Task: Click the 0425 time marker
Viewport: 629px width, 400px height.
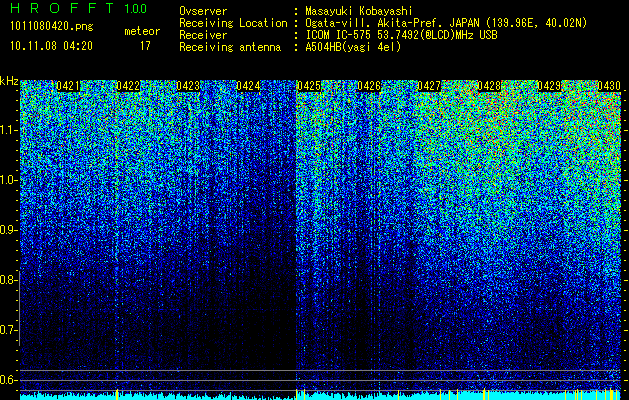Action: click(309, 86)
